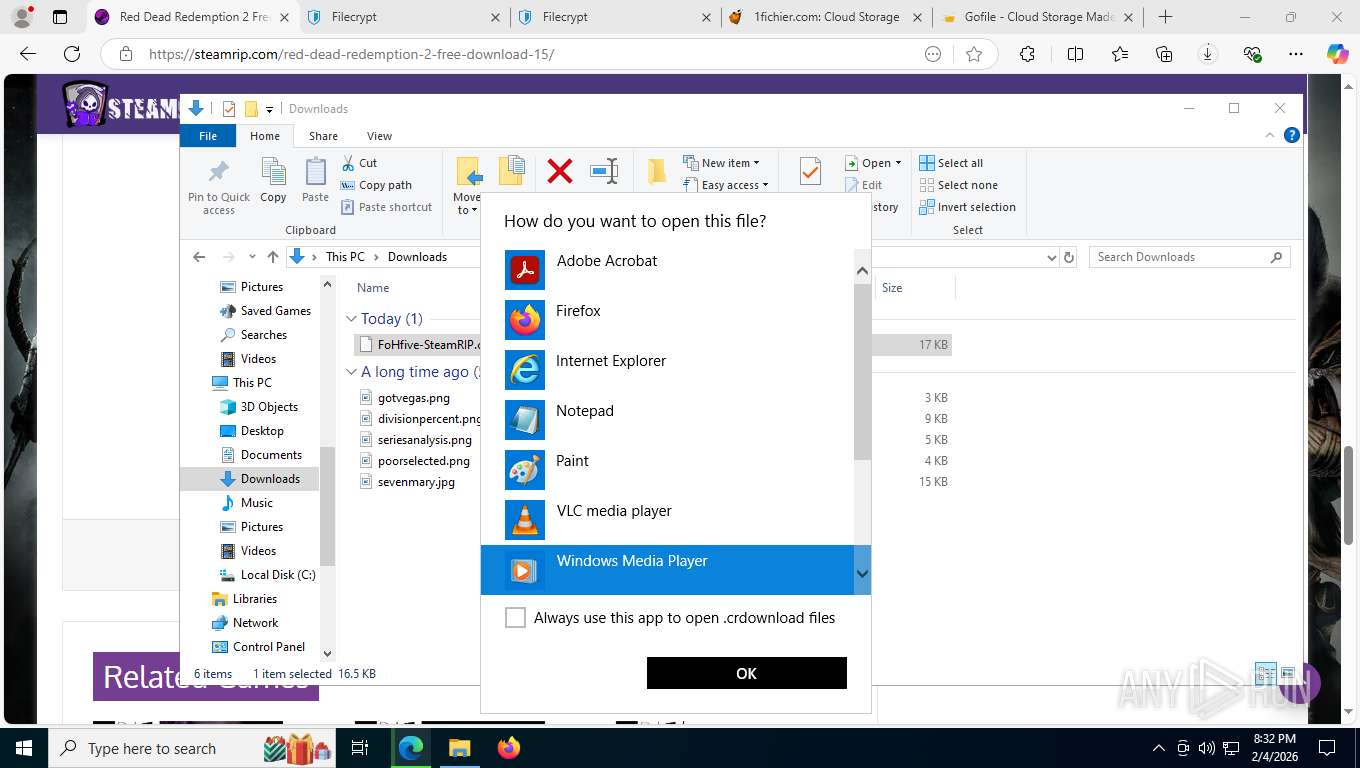Viewport: 1360px width, 768px height.
Task: Click the Search Downloads field
Action: tap(1189, 257)
